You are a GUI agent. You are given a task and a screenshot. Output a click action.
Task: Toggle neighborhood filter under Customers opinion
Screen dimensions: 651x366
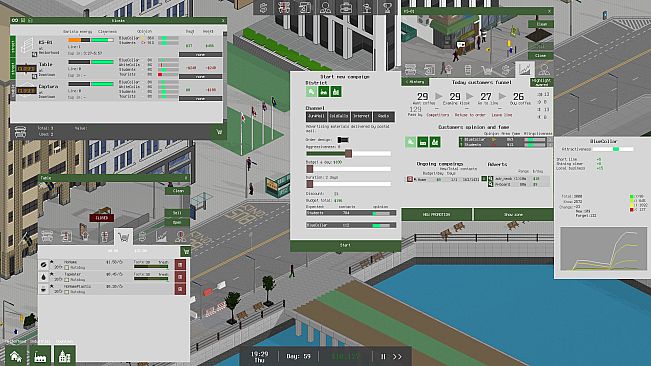(x=410, y=142)
